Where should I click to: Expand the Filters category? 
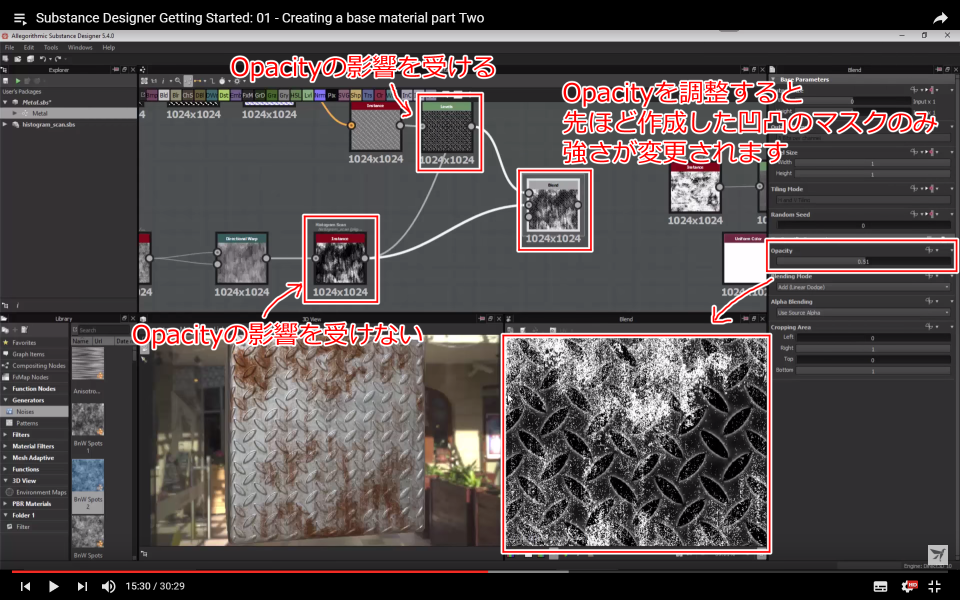[6, 435]
